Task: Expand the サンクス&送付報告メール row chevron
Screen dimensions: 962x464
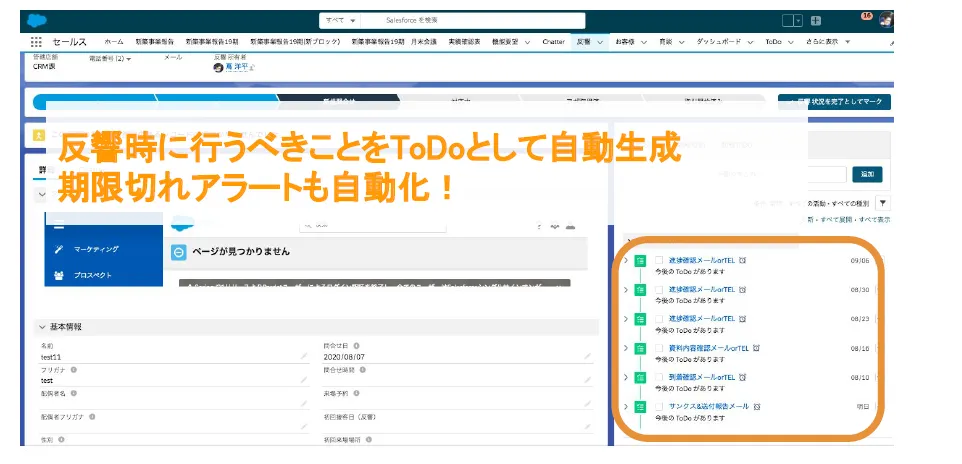Action: coord(626,407)
